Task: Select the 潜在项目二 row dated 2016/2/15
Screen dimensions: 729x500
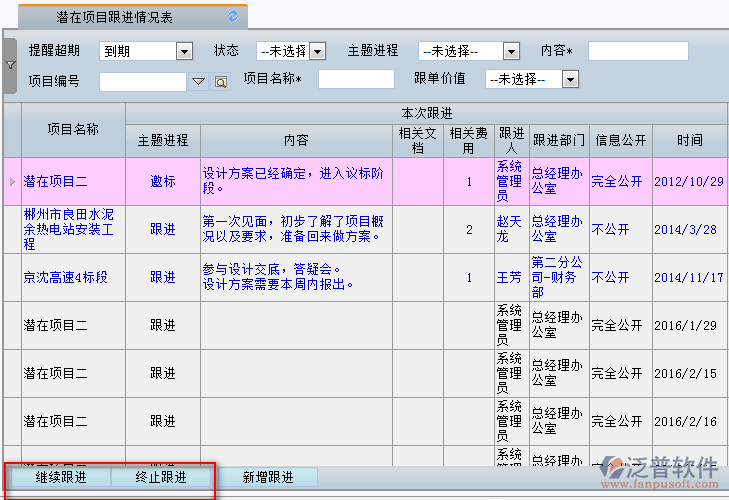Action: point(365,373)
